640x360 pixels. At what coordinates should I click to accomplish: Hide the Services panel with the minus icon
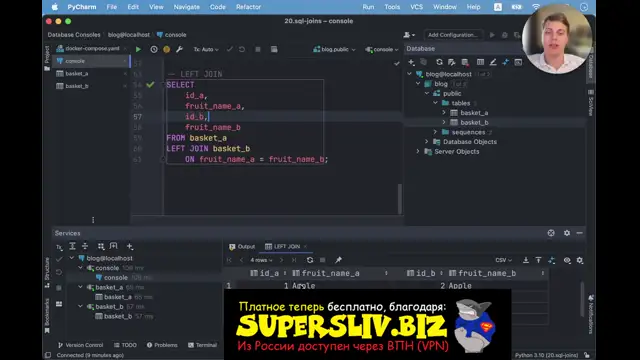pyautogui.click(x=579, y=233)
